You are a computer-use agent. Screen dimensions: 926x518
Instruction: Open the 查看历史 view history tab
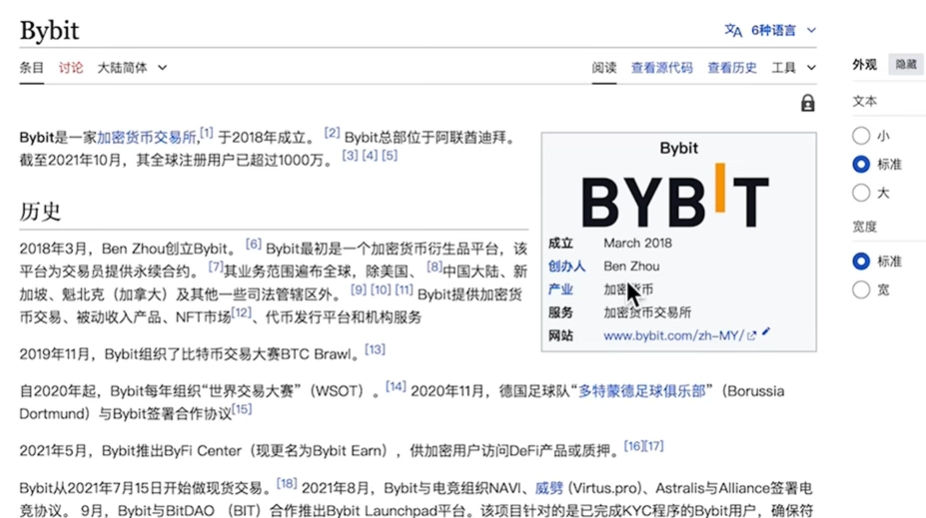point(732,68)
